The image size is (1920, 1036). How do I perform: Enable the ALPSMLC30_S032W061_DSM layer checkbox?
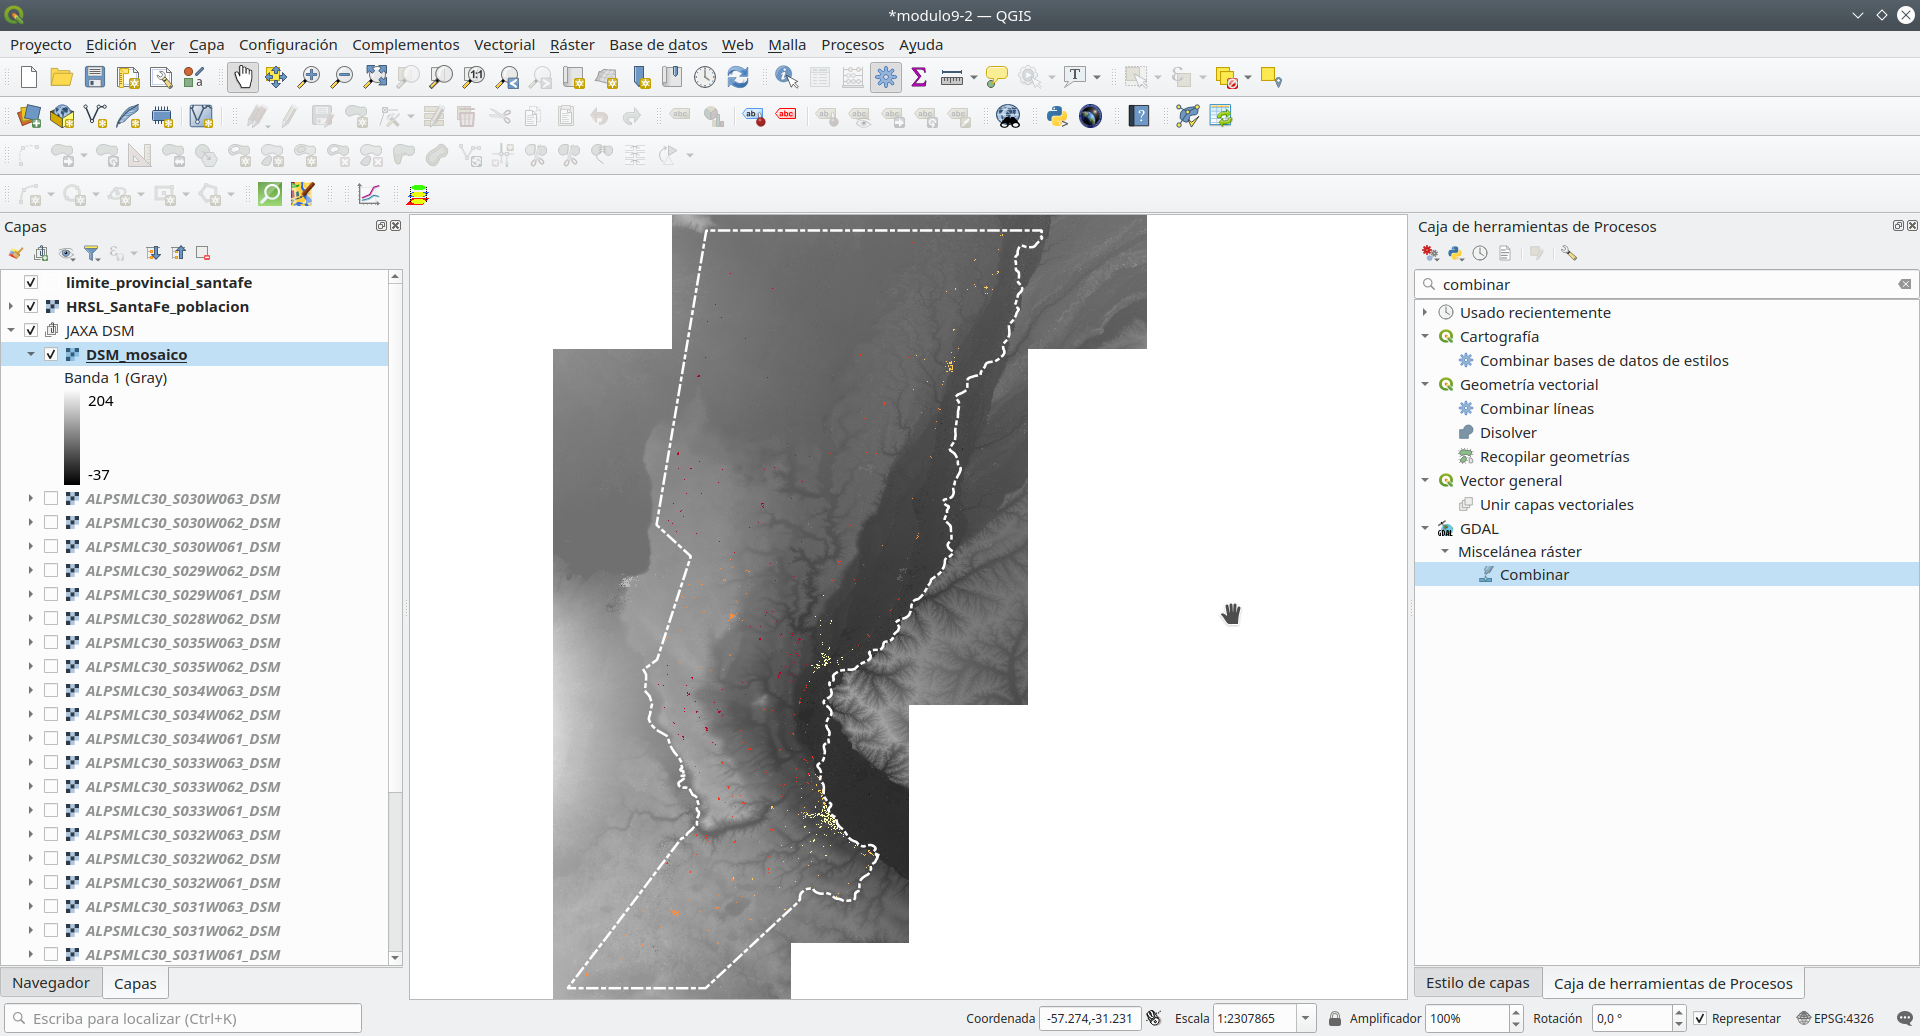point(51,882)
